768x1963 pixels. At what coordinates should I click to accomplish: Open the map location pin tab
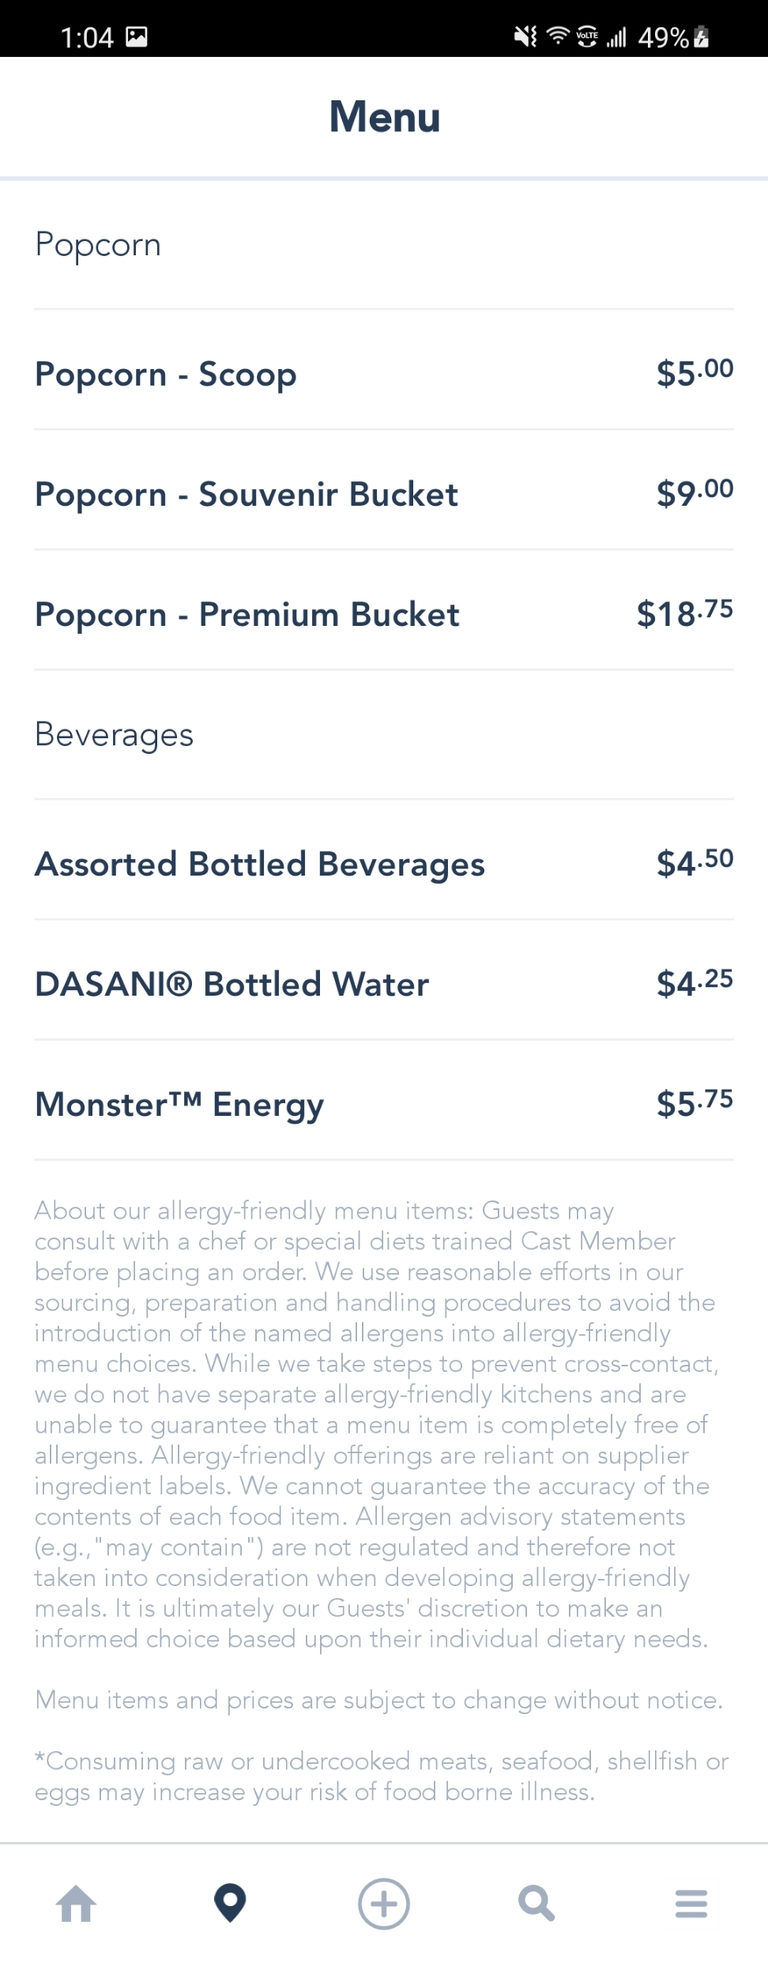230,1903
